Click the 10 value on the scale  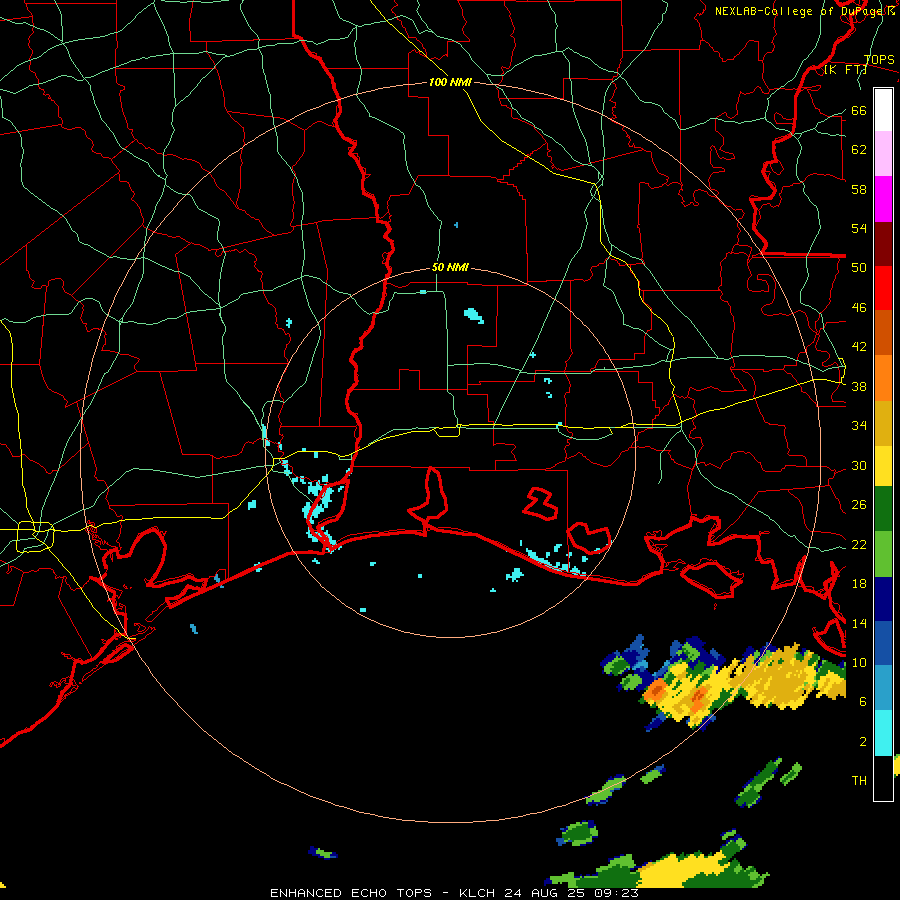coord(859,662)
